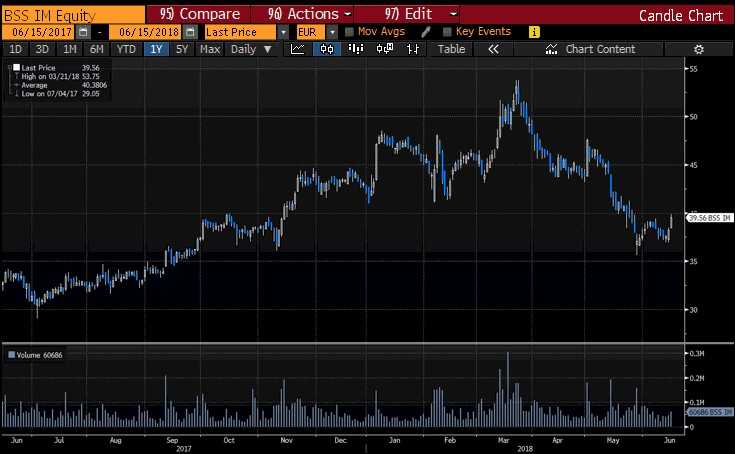This screenshot has height=454, width=735.
Task: Select the 1M range tab
Action: [x=69, y=49]
